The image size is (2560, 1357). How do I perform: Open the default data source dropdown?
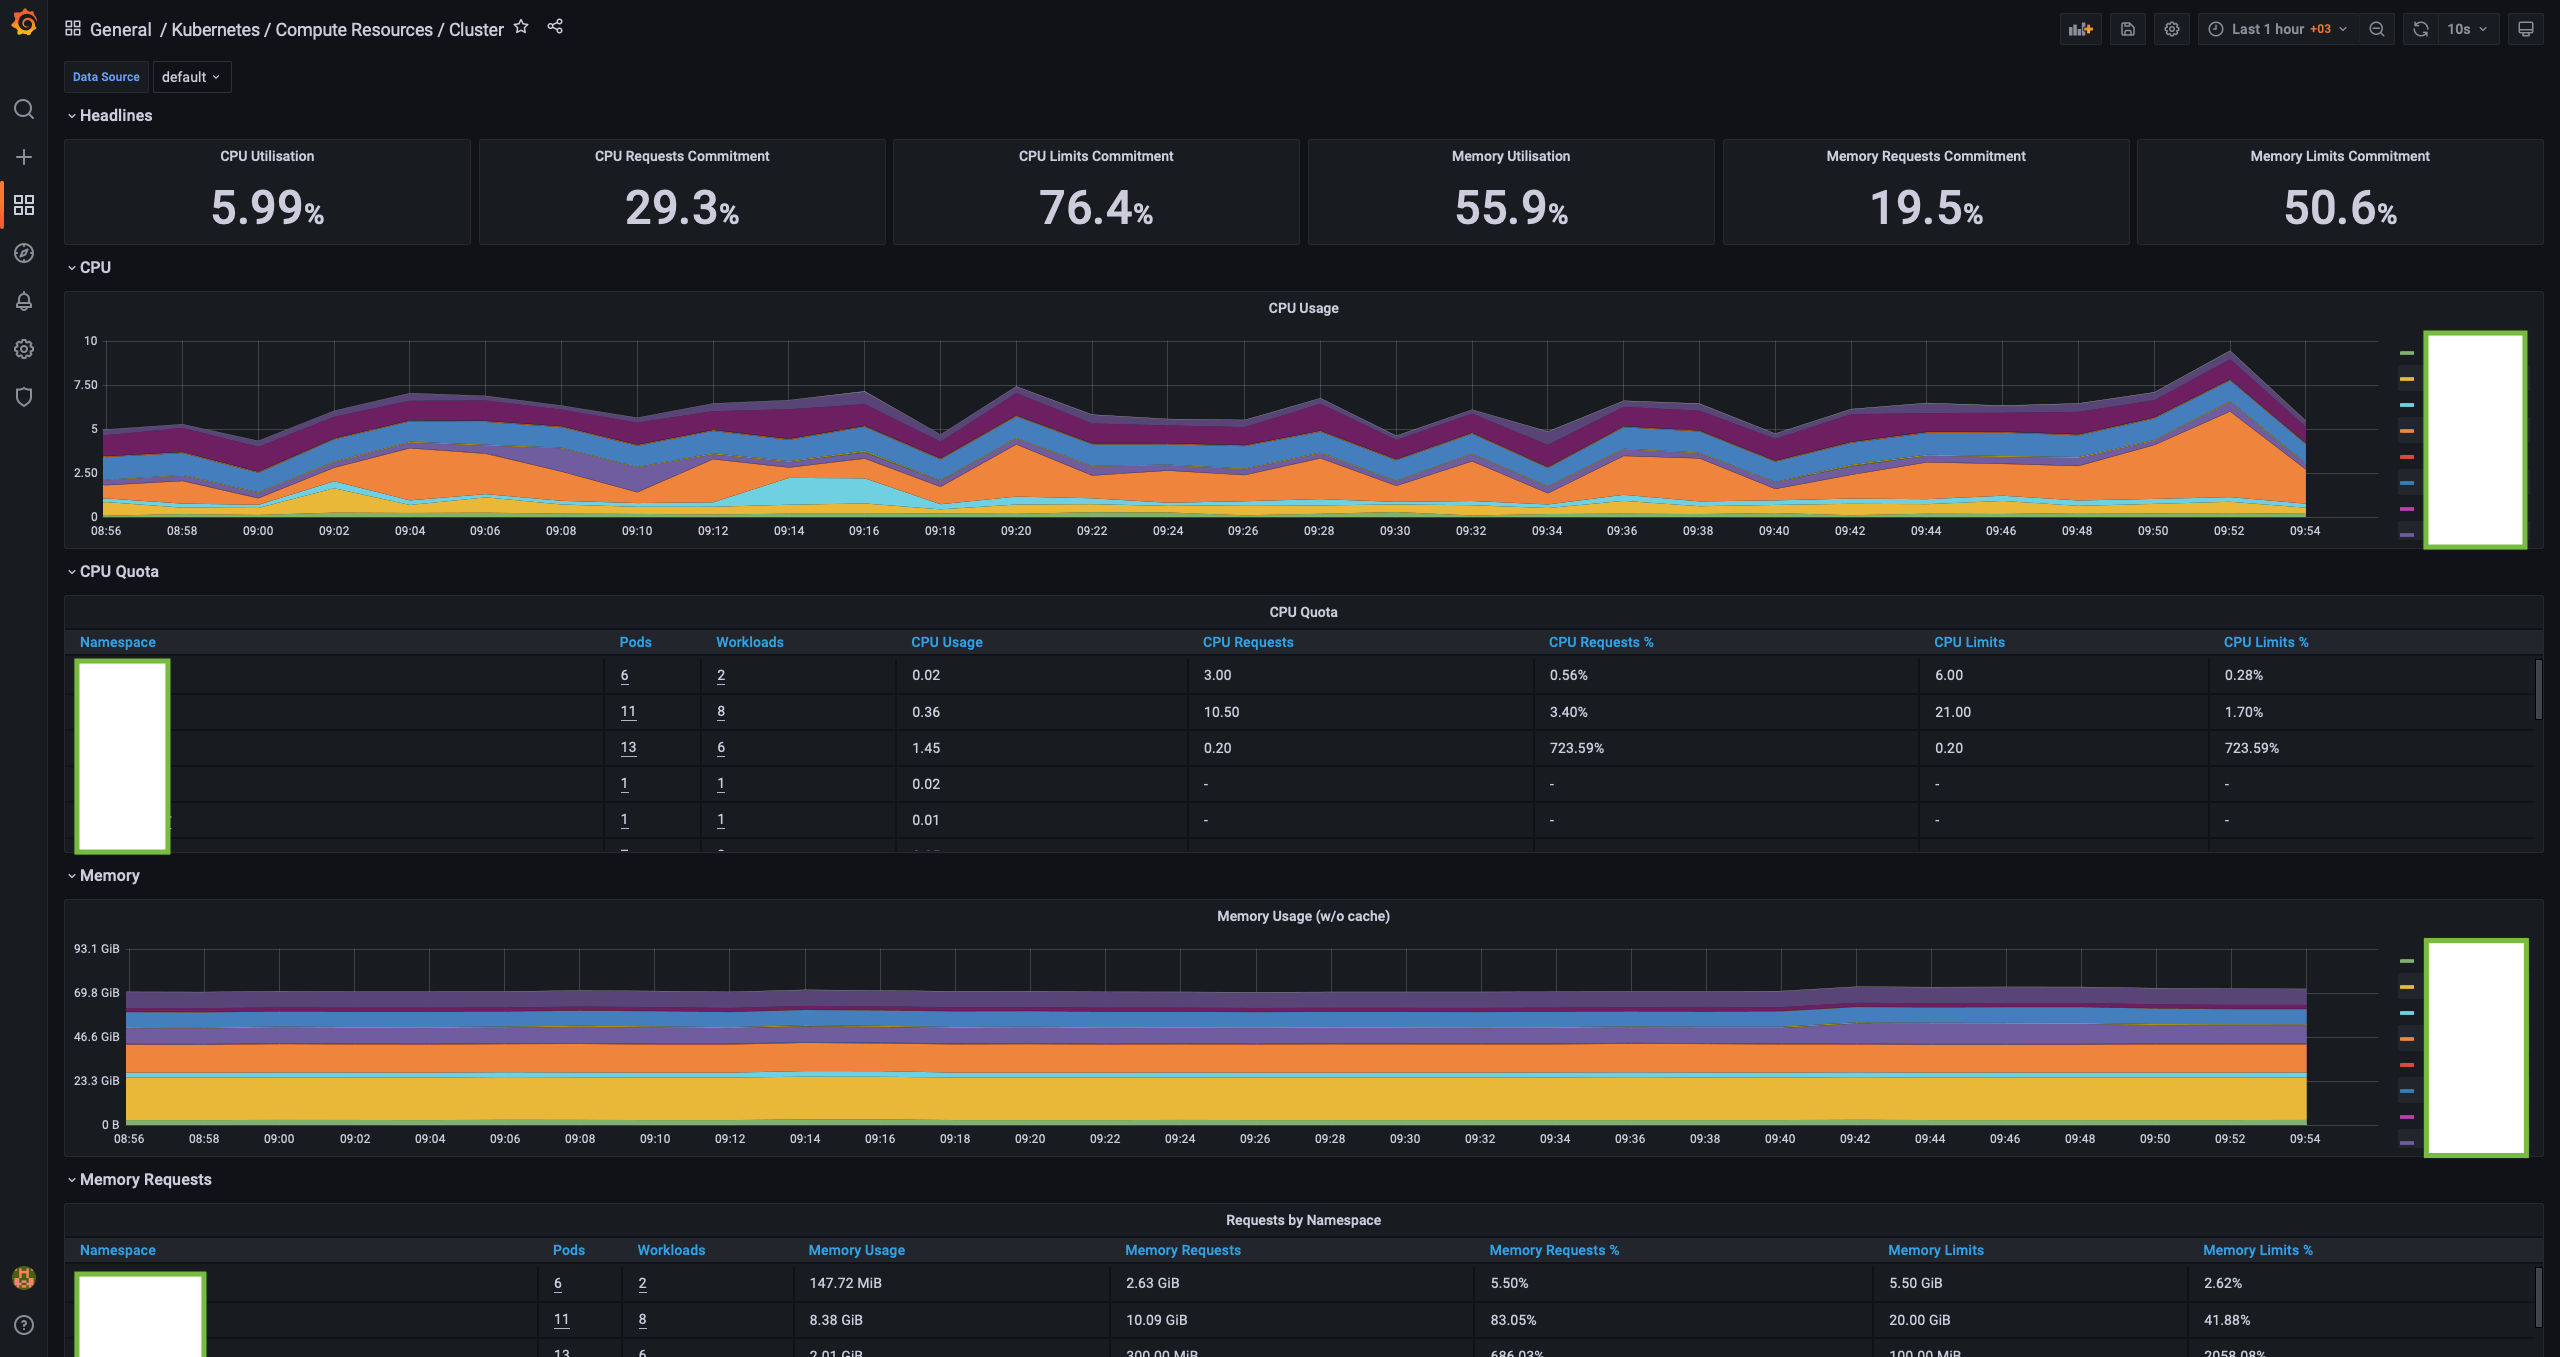[191, 77]
